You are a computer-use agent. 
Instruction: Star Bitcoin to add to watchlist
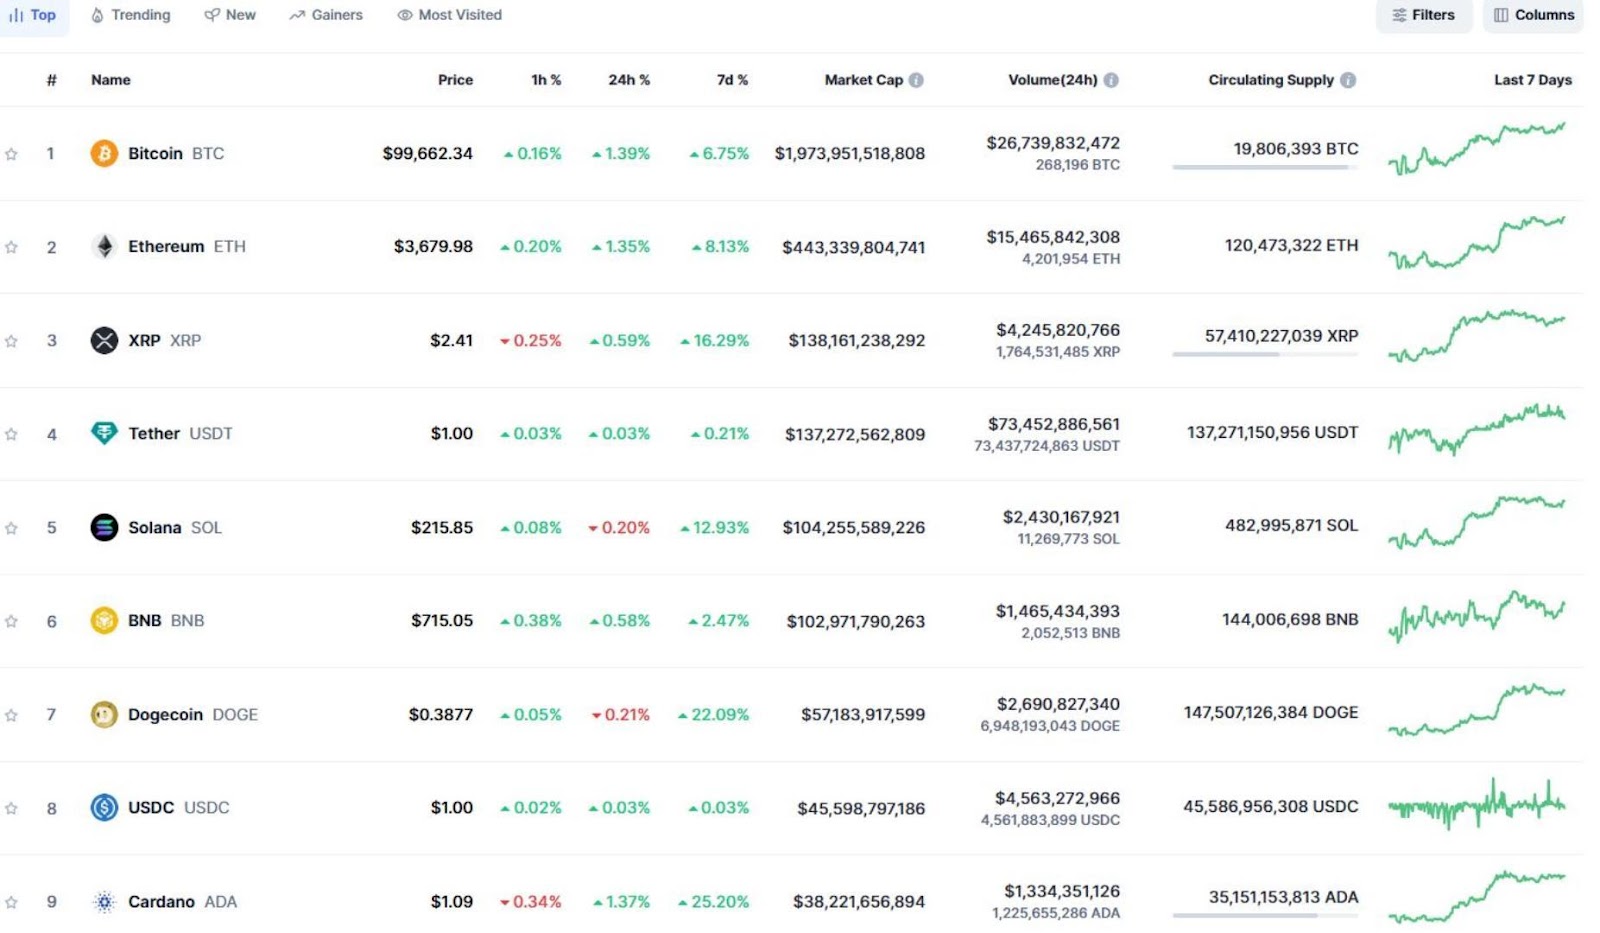[x=11, y=154]
